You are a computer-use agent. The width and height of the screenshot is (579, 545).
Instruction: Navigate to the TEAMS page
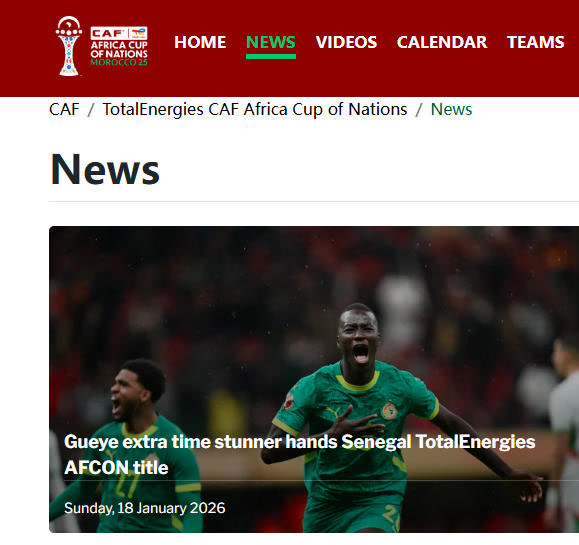point(535,42)
